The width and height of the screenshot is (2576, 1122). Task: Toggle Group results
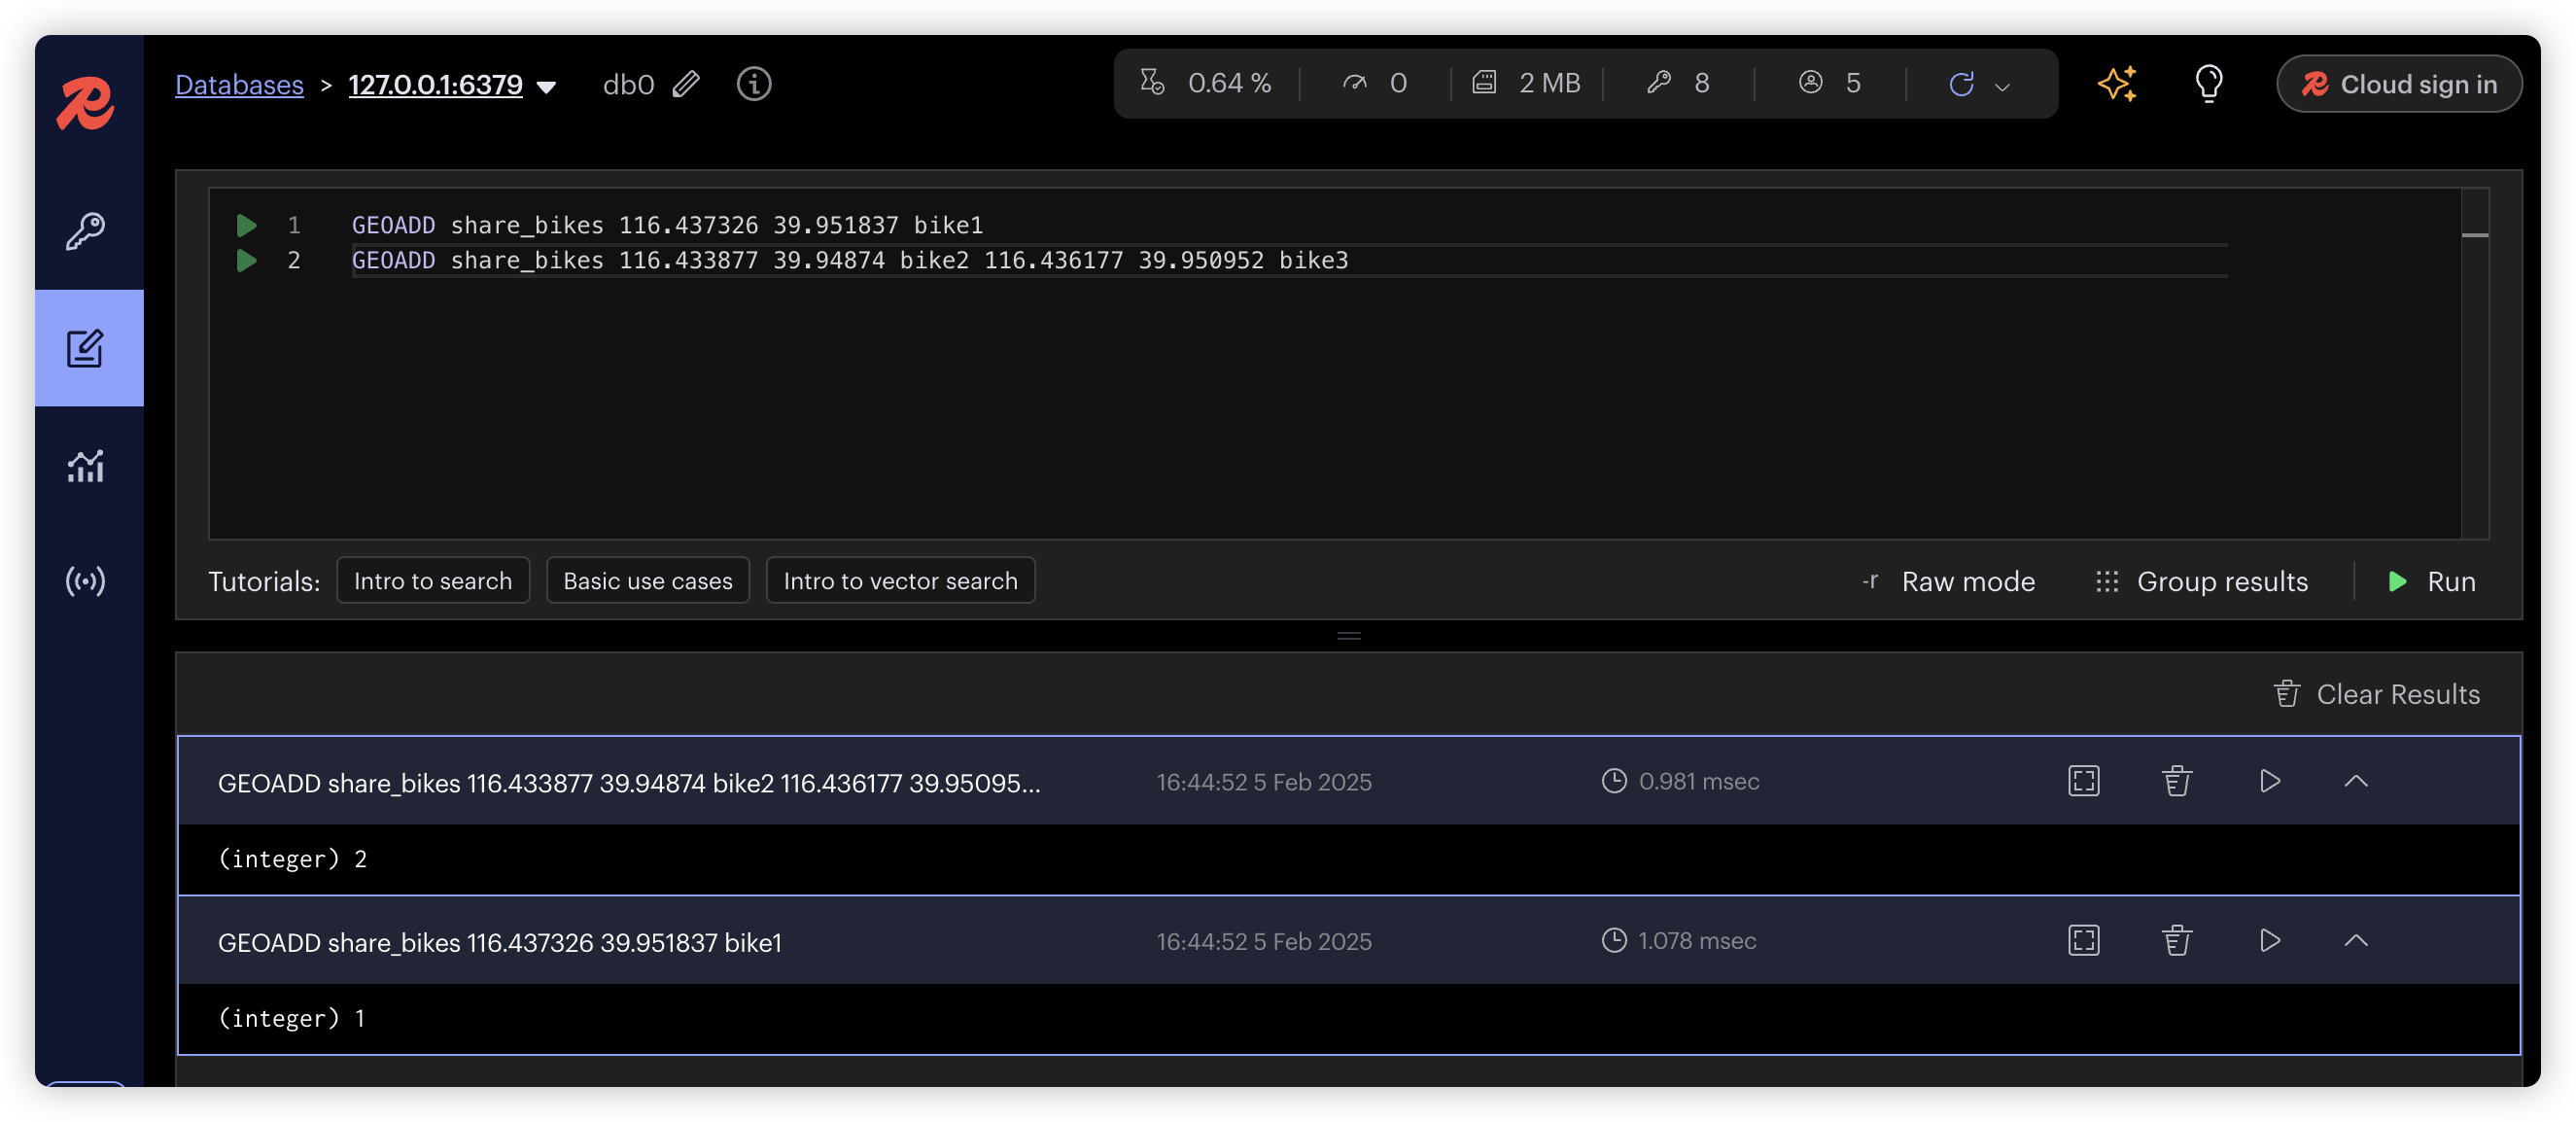click(x=2202, y=581)
